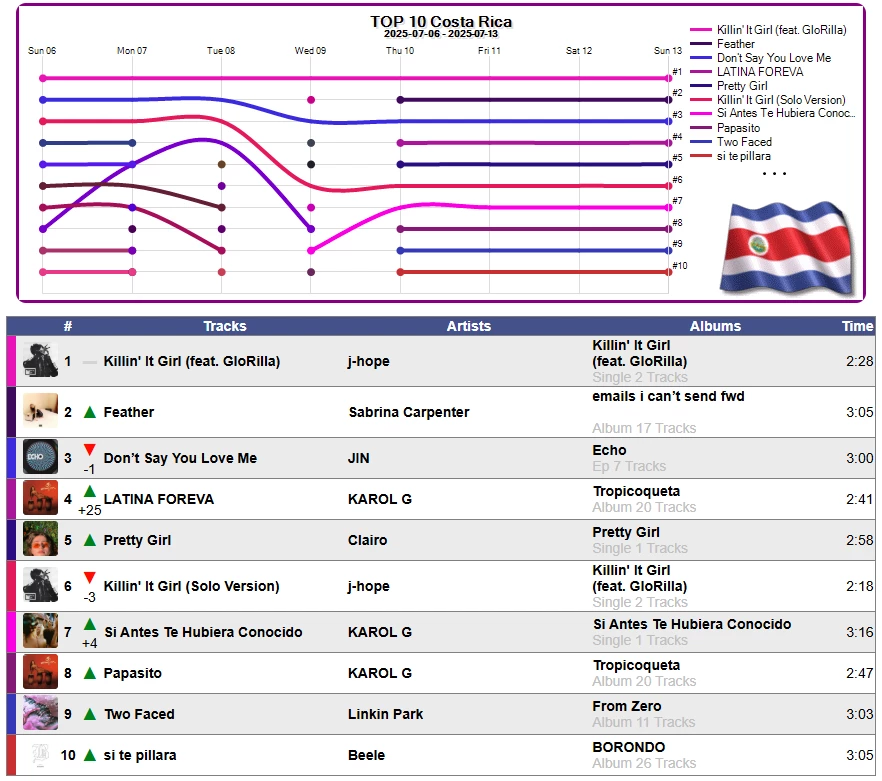
Task: Click the green up arrow beside si te pillara
Action: click(x=89, y=755)
